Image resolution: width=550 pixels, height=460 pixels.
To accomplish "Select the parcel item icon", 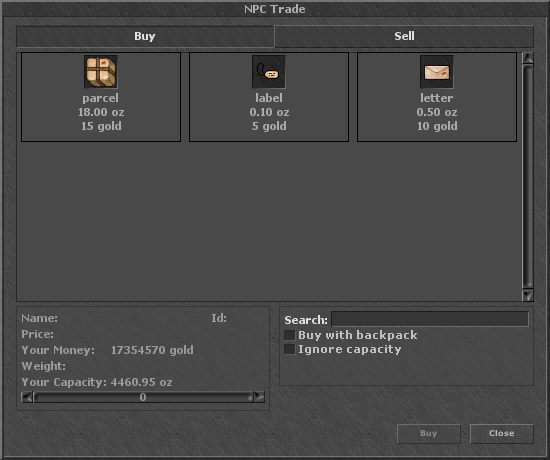I will 101,72.
